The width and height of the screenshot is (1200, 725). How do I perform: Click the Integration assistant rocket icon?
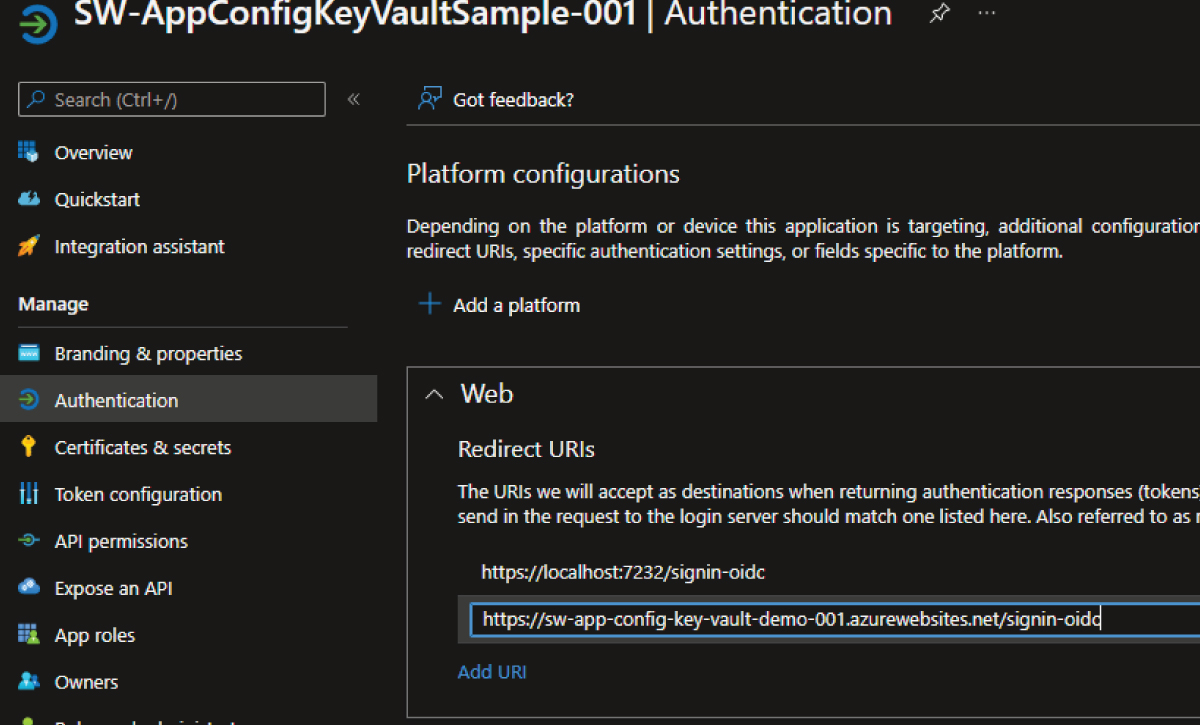[x=28, y=246]
